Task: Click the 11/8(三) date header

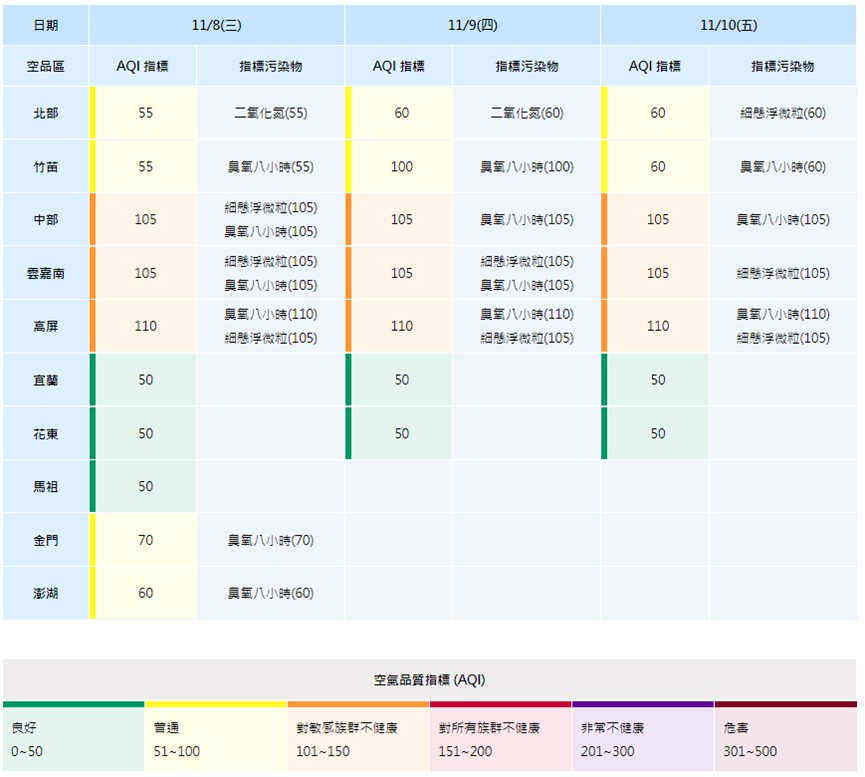Action: 217,25
